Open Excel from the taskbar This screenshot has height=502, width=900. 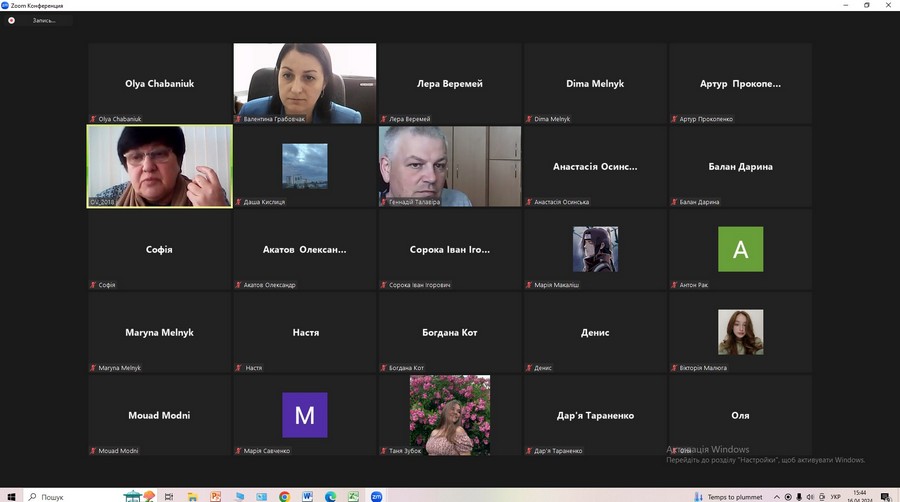[353, 496]
